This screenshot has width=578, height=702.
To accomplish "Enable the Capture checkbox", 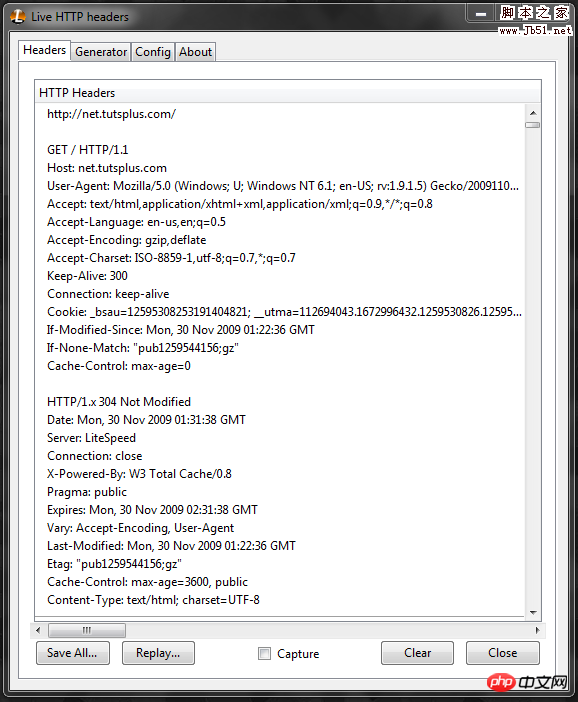I will [264, 654].
